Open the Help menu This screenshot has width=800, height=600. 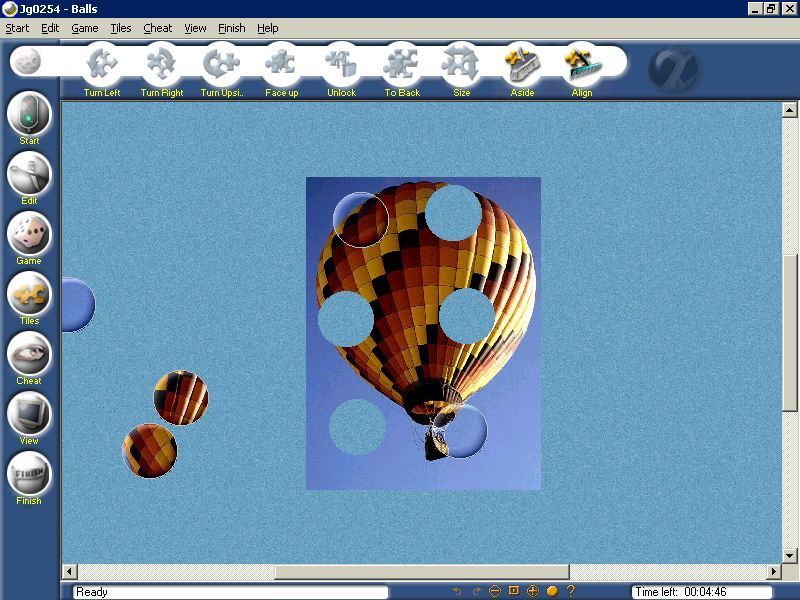point(268,28)
